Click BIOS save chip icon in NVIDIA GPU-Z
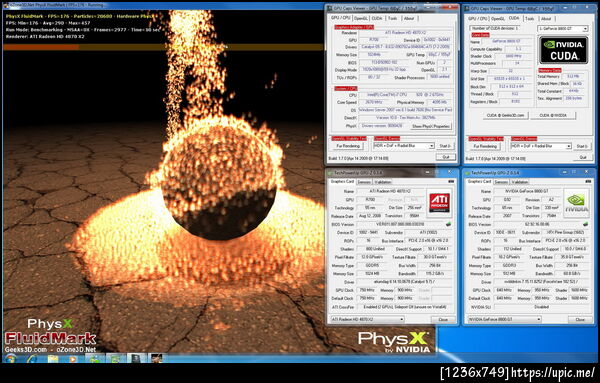 585,224
